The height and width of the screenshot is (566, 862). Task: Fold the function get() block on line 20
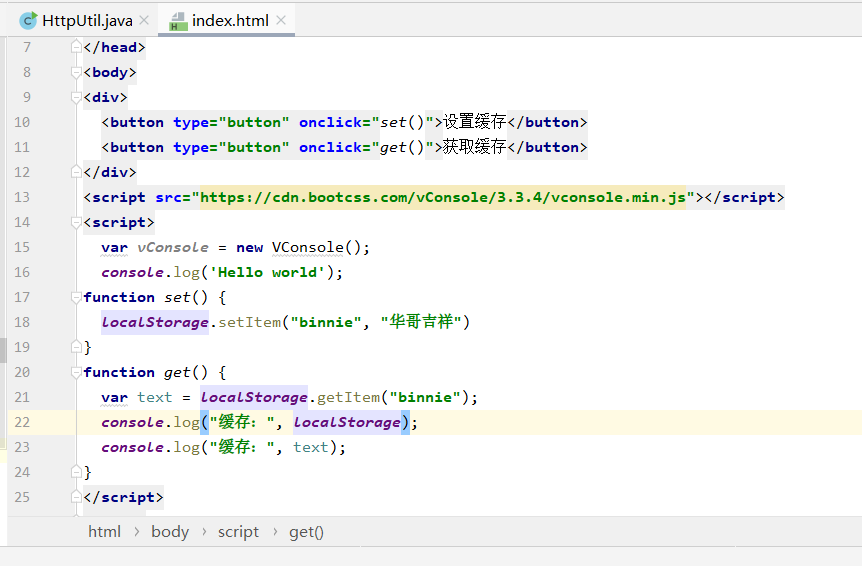click(x=76, y=372)
